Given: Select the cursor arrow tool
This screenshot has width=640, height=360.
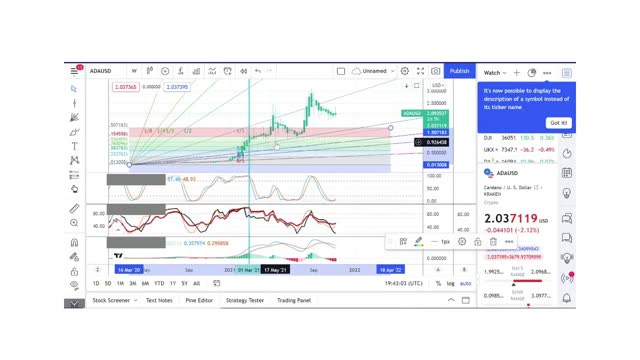Looking at the screenshot, I should (74, 89).
